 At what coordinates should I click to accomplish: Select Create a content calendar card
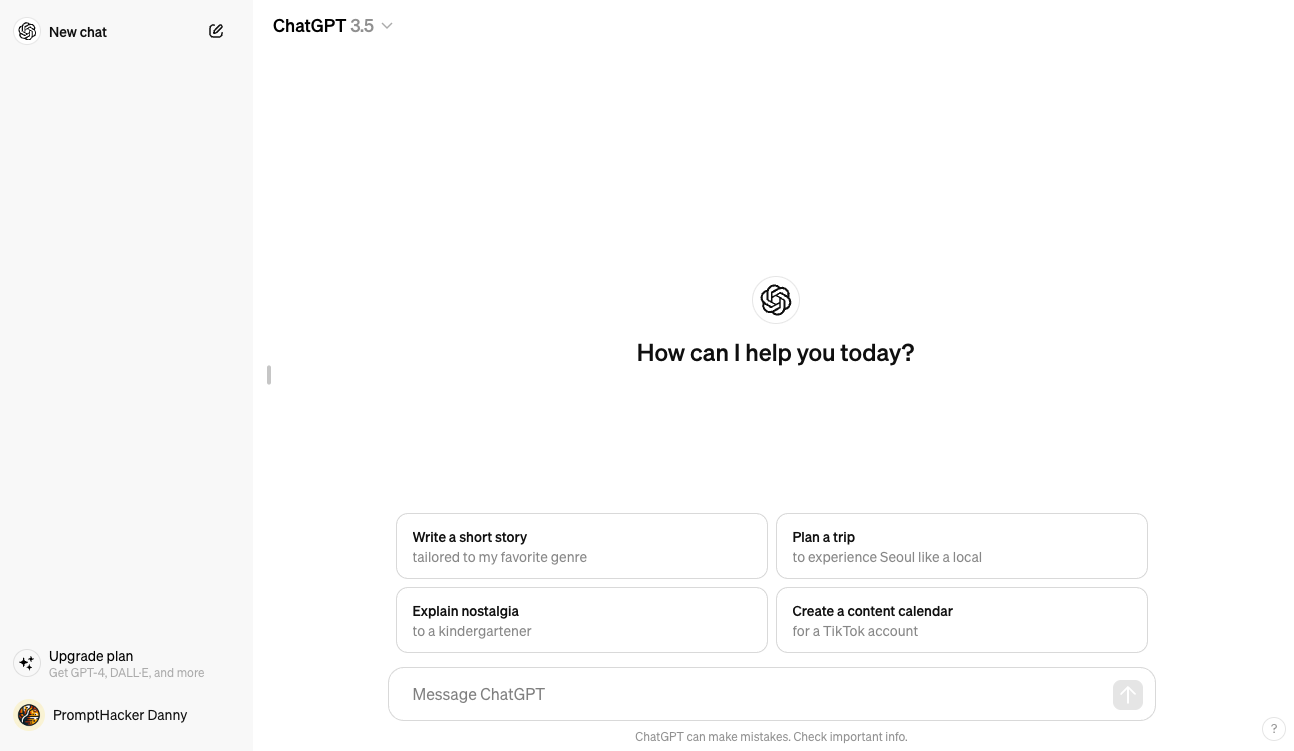click(x=962, y=620)
